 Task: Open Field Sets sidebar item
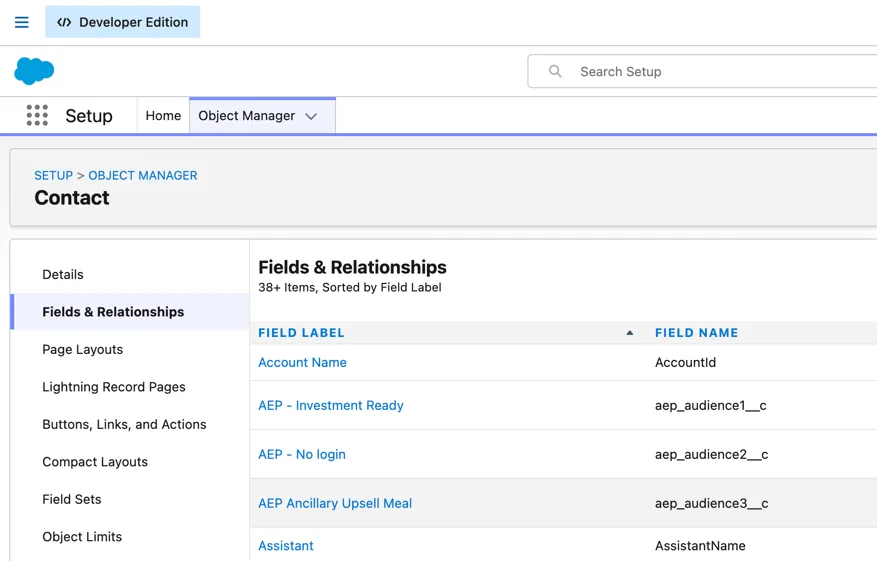[x=72, y=499]
